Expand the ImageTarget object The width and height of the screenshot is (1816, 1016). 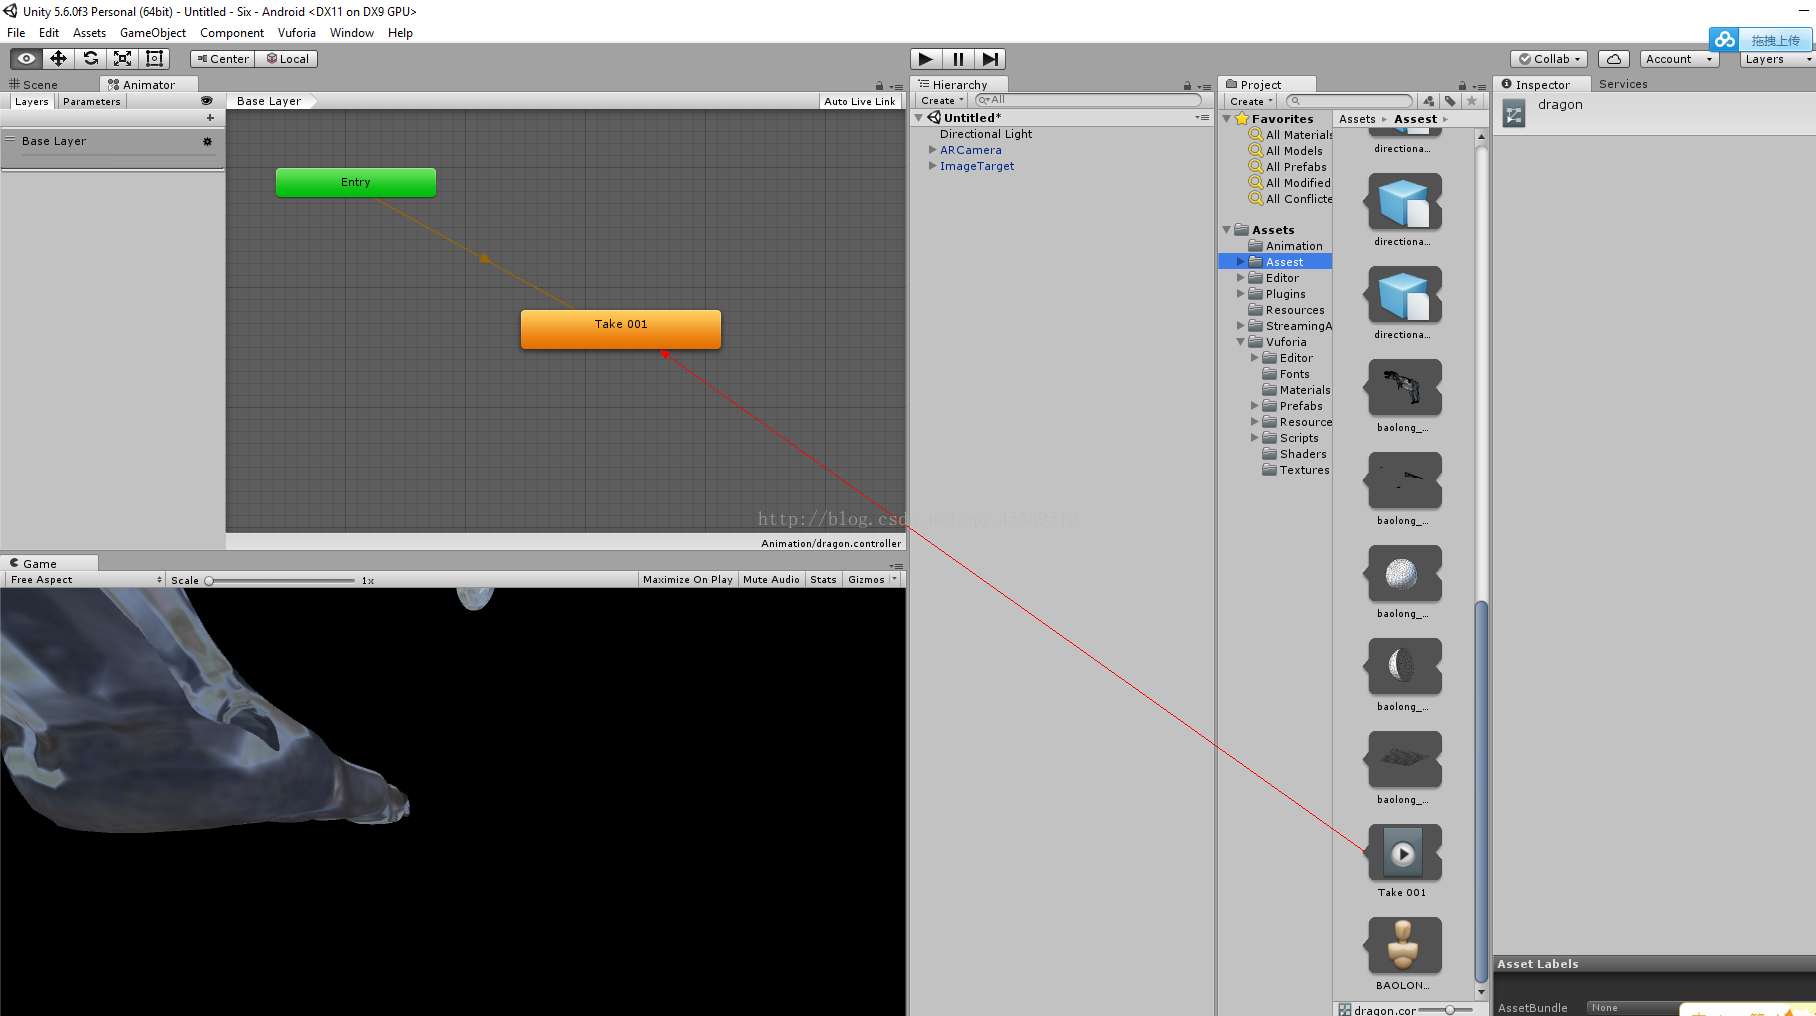pyautogui.click(x=932, y=166)
